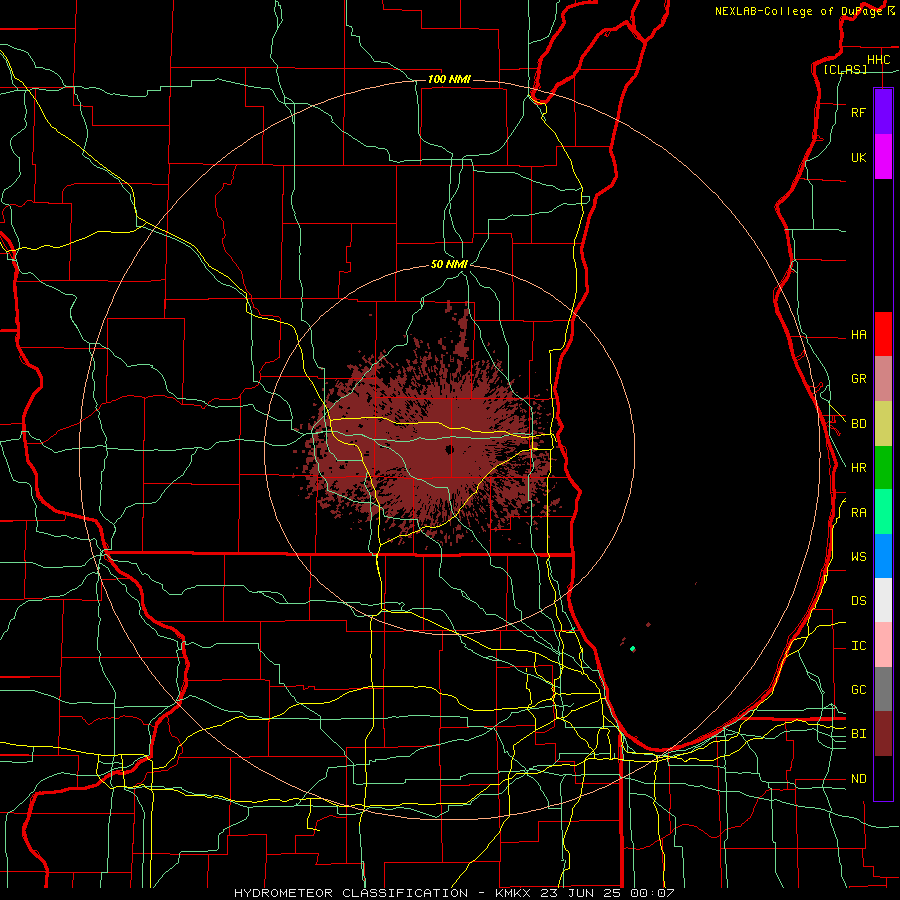
Task: Click the IC light pink legend swatch
Action: coord(883,645)
